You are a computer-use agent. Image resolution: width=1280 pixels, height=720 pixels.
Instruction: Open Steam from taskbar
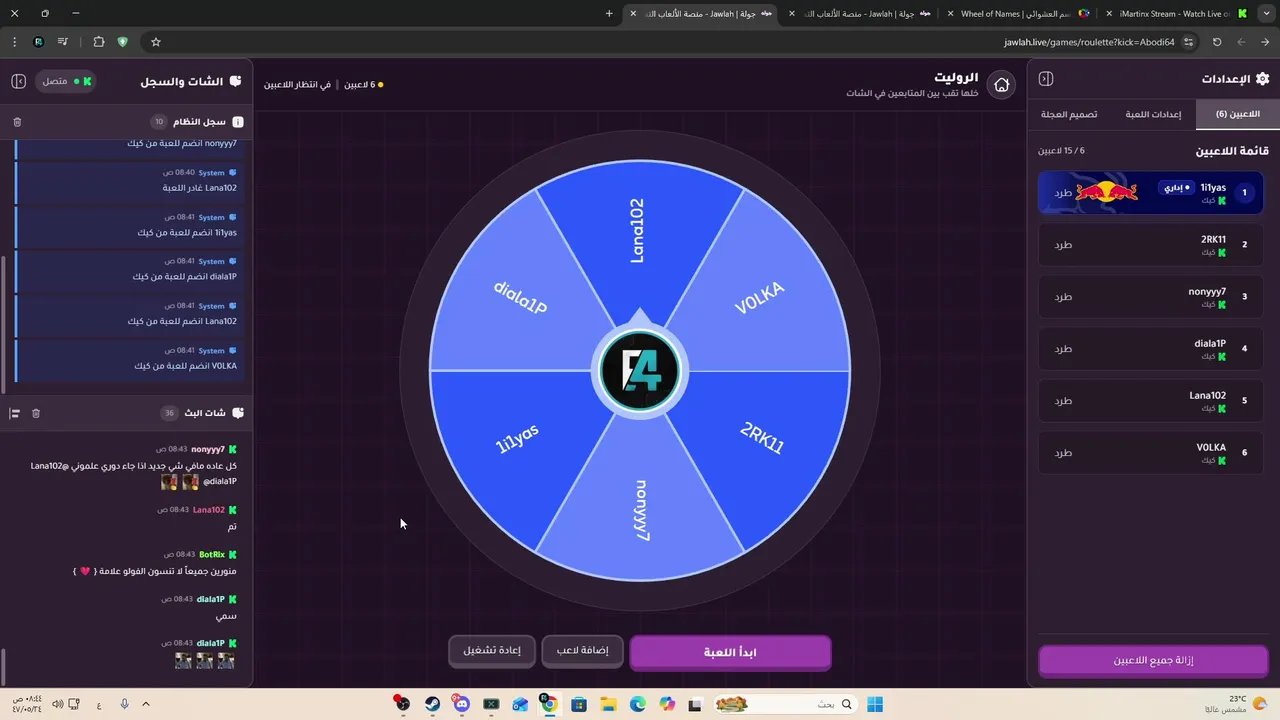click(432, 705)
